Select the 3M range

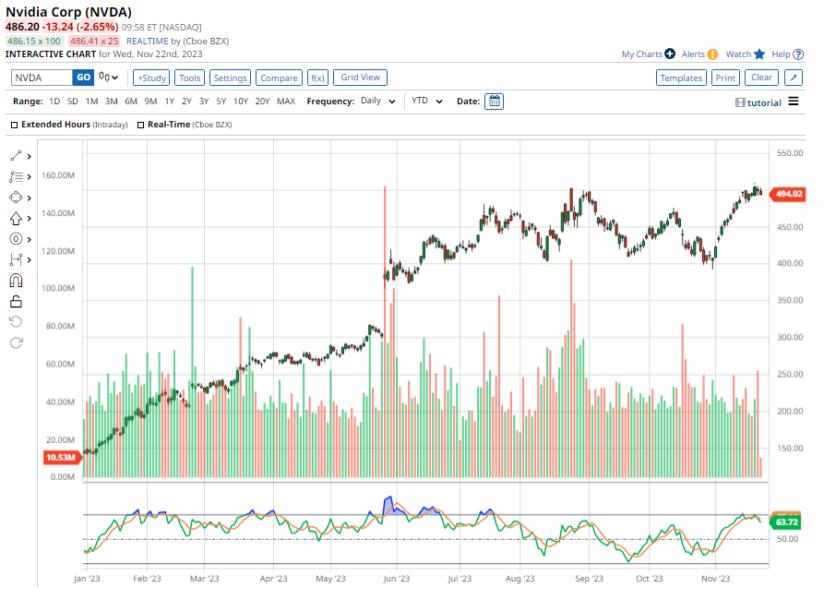111,101
